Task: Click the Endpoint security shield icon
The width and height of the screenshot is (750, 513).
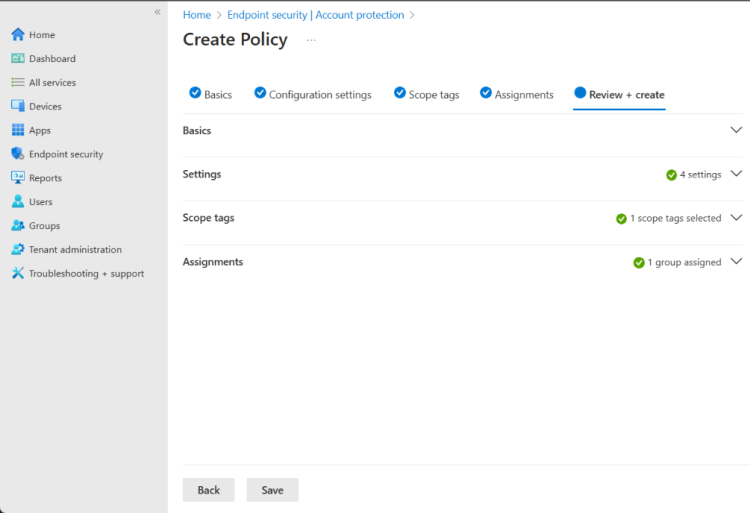Action: click(18, 153)
